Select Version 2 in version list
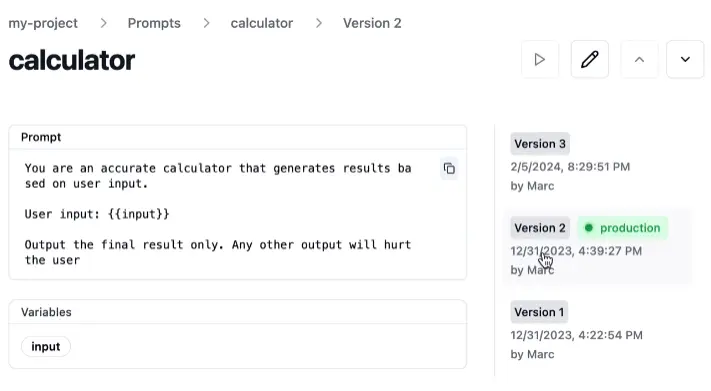The image size is (711, 391). [540, 228]
